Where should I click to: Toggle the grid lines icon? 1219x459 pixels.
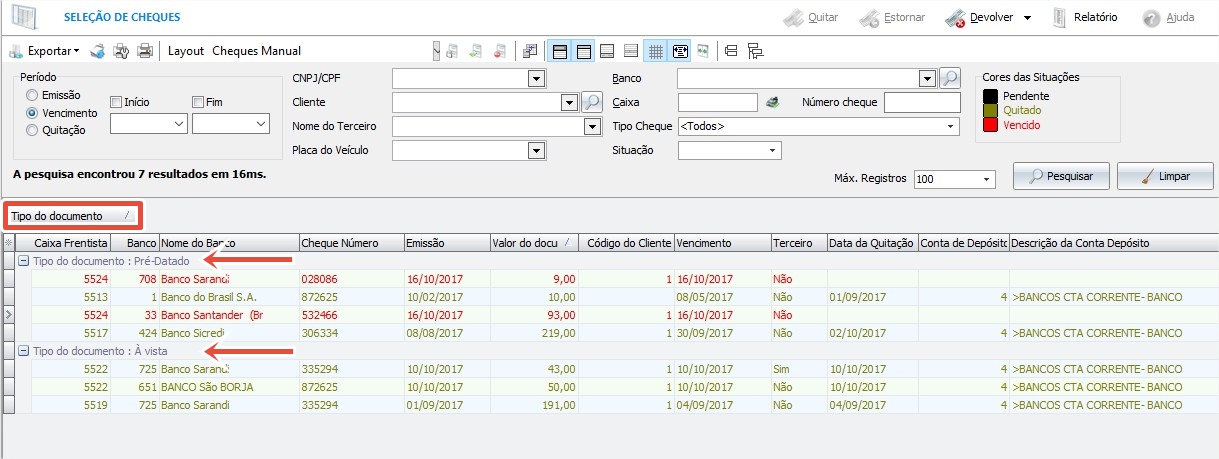[x=656, y=50]
